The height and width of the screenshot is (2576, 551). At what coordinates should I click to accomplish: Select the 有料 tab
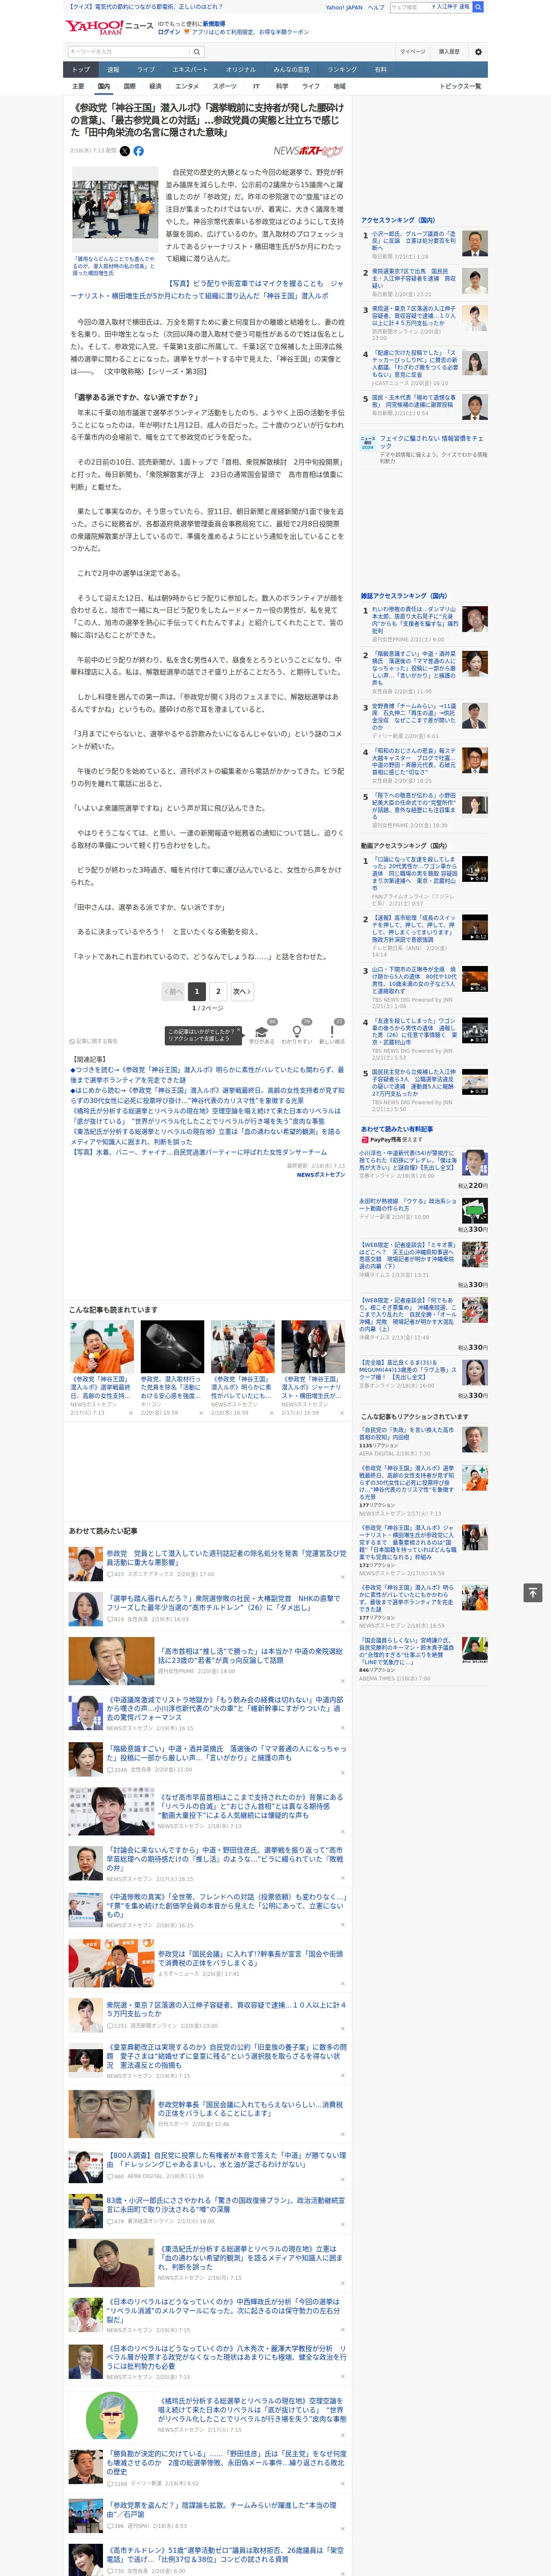(380, 70)
